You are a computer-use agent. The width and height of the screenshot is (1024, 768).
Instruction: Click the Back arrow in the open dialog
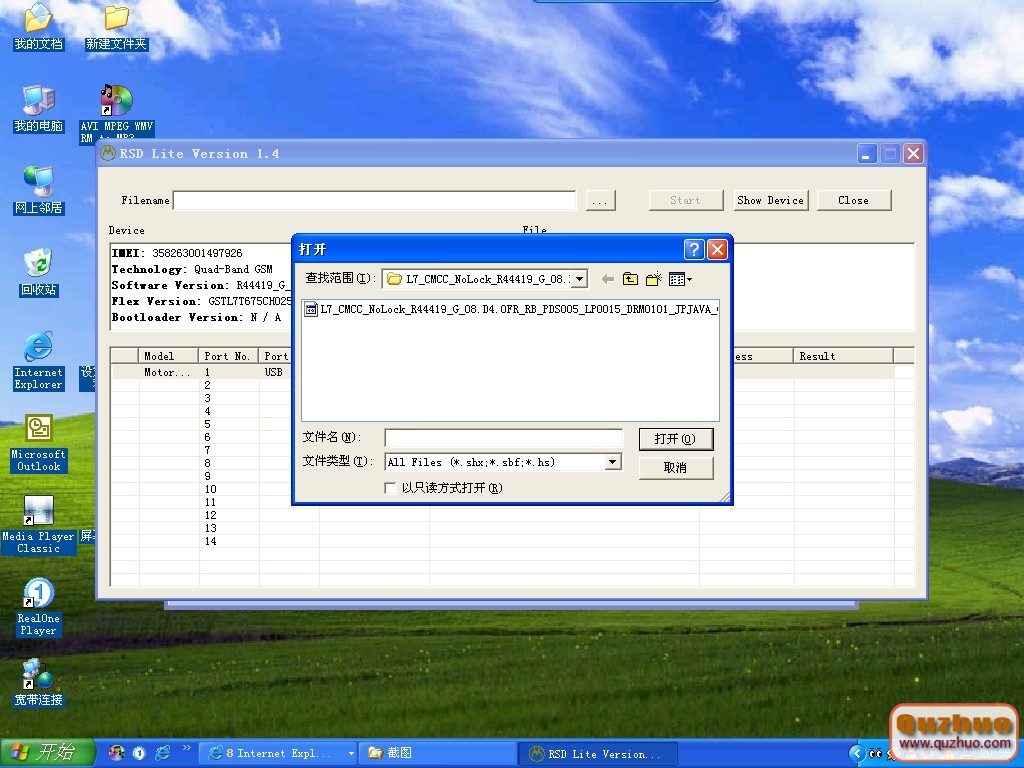point(607,279)
